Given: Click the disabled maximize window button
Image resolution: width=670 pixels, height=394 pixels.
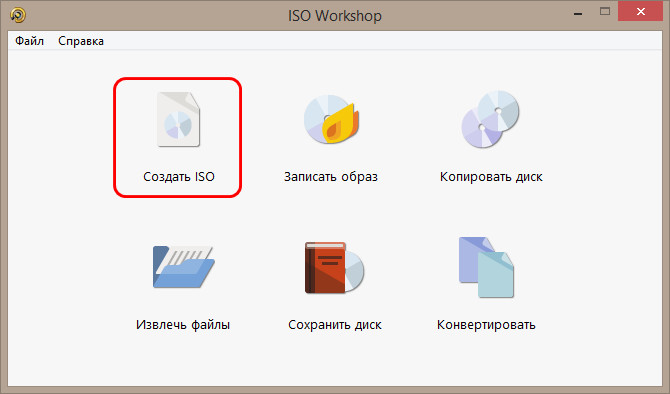Looking at the screenshot, I should pyautogui.click(x=605, y=12).
